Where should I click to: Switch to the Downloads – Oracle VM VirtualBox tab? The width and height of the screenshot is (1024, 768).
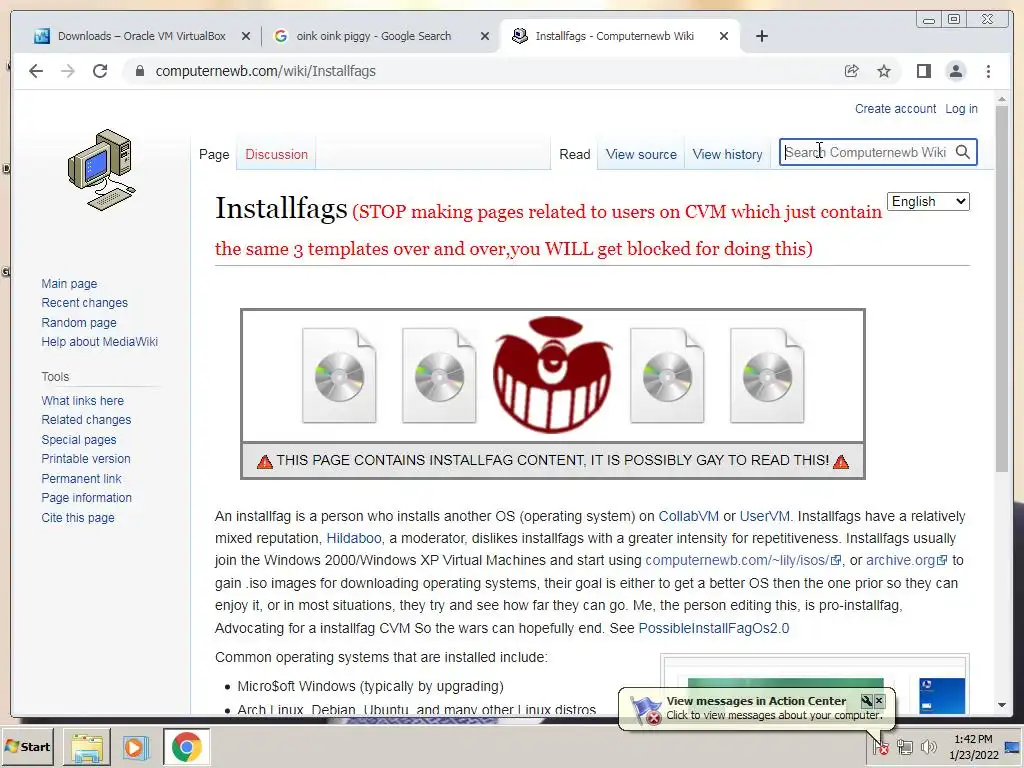click(142, 36)
